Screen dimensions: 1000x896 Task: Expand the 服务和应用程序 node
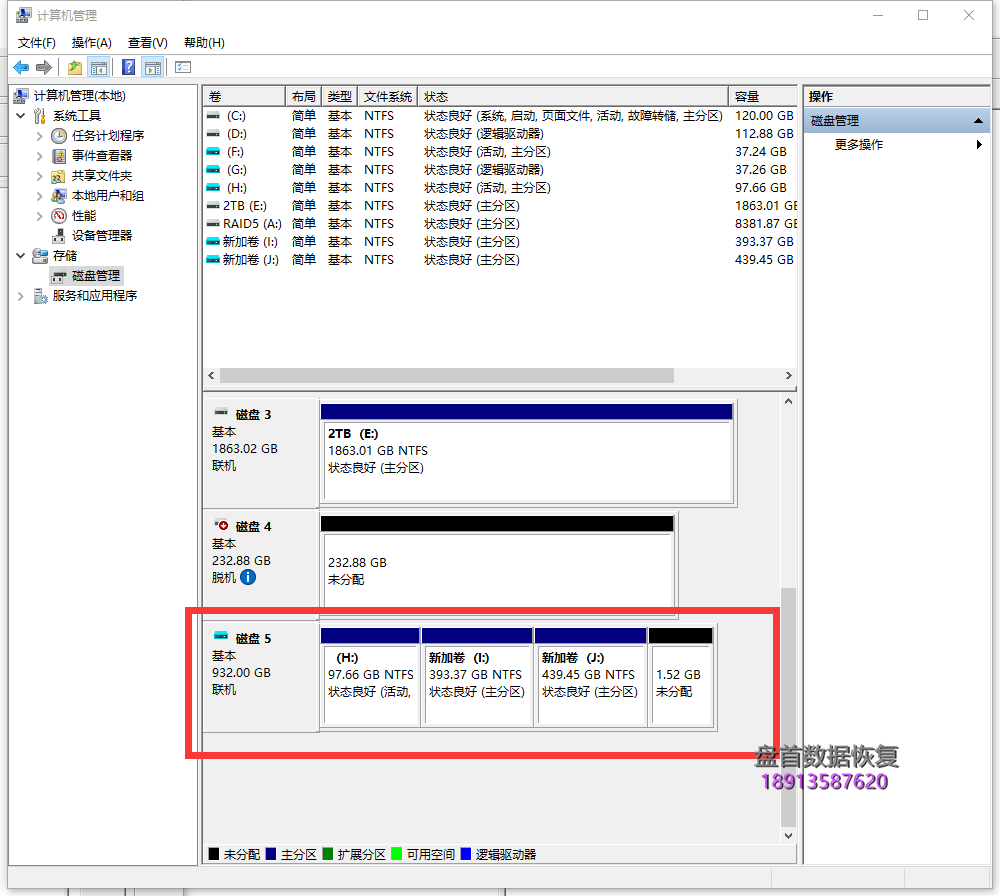coord(21,296)
